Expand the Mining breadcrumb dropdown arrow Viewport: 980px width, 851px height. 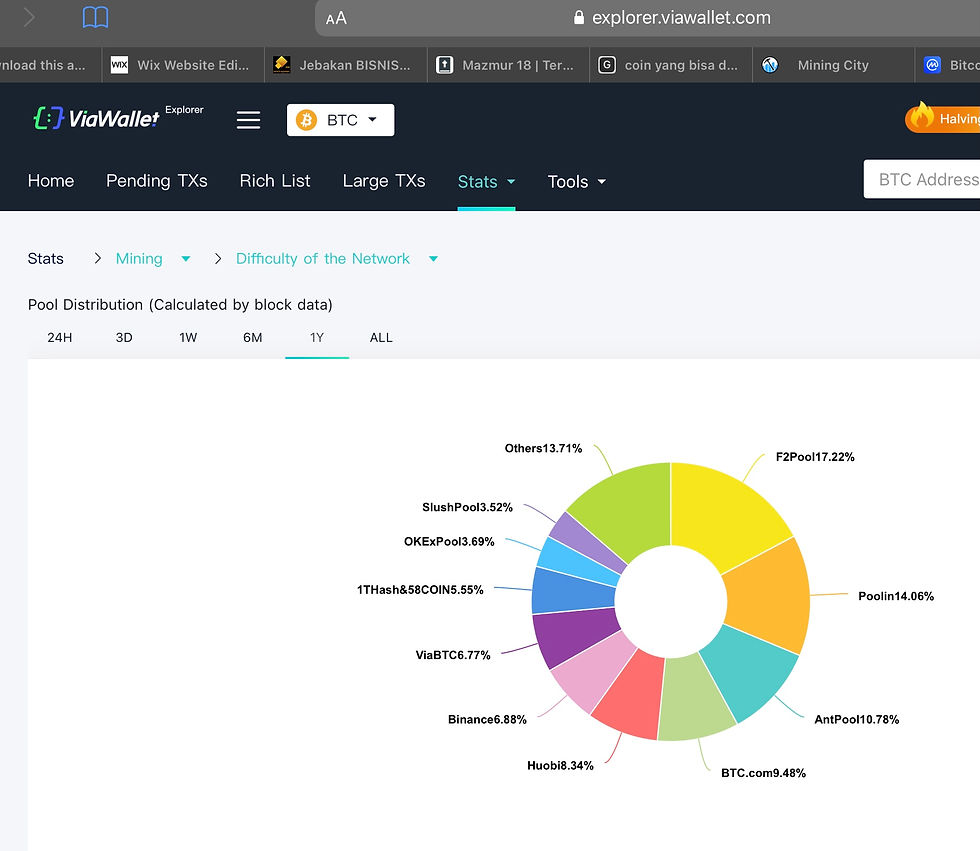186,259
